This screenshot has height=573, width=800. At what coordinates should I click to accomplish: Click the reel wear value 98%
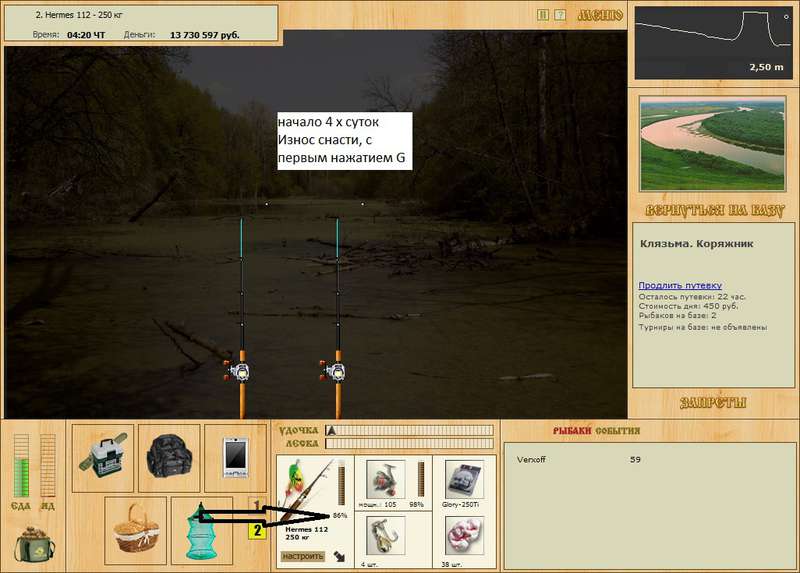[x=416, y=504]
